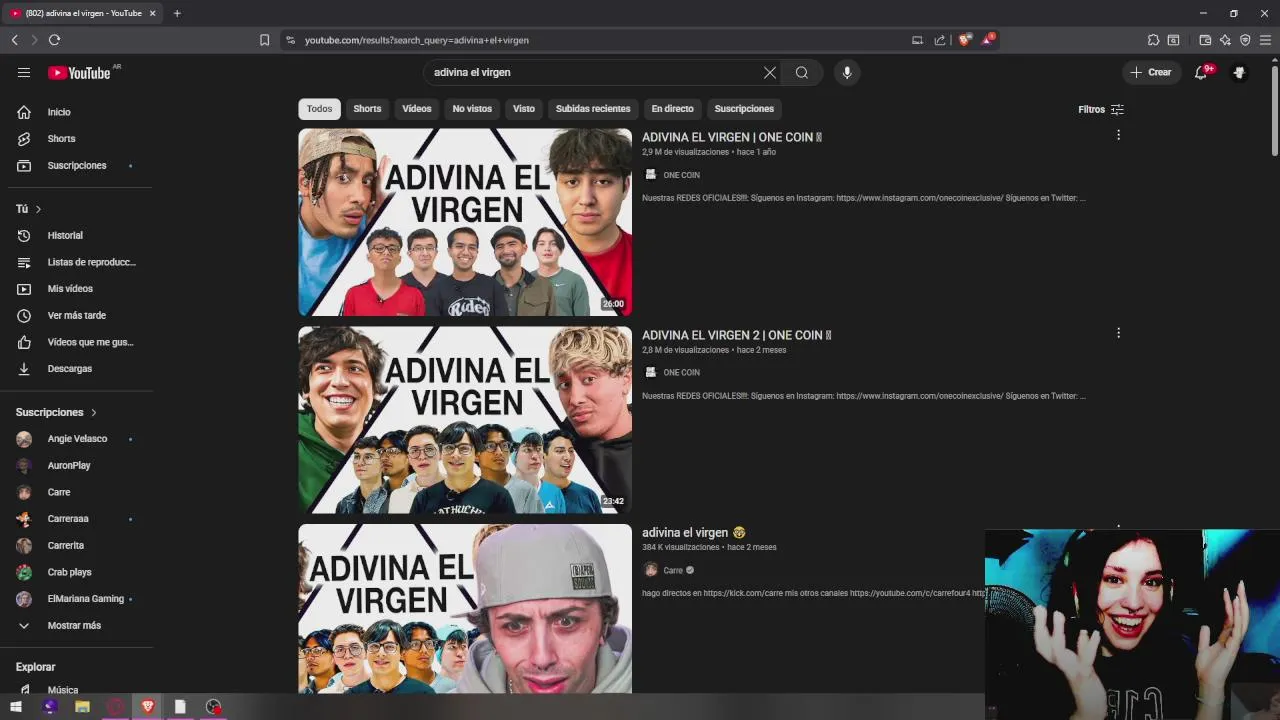Select the Visto filter chip

[x=524, y=109]
